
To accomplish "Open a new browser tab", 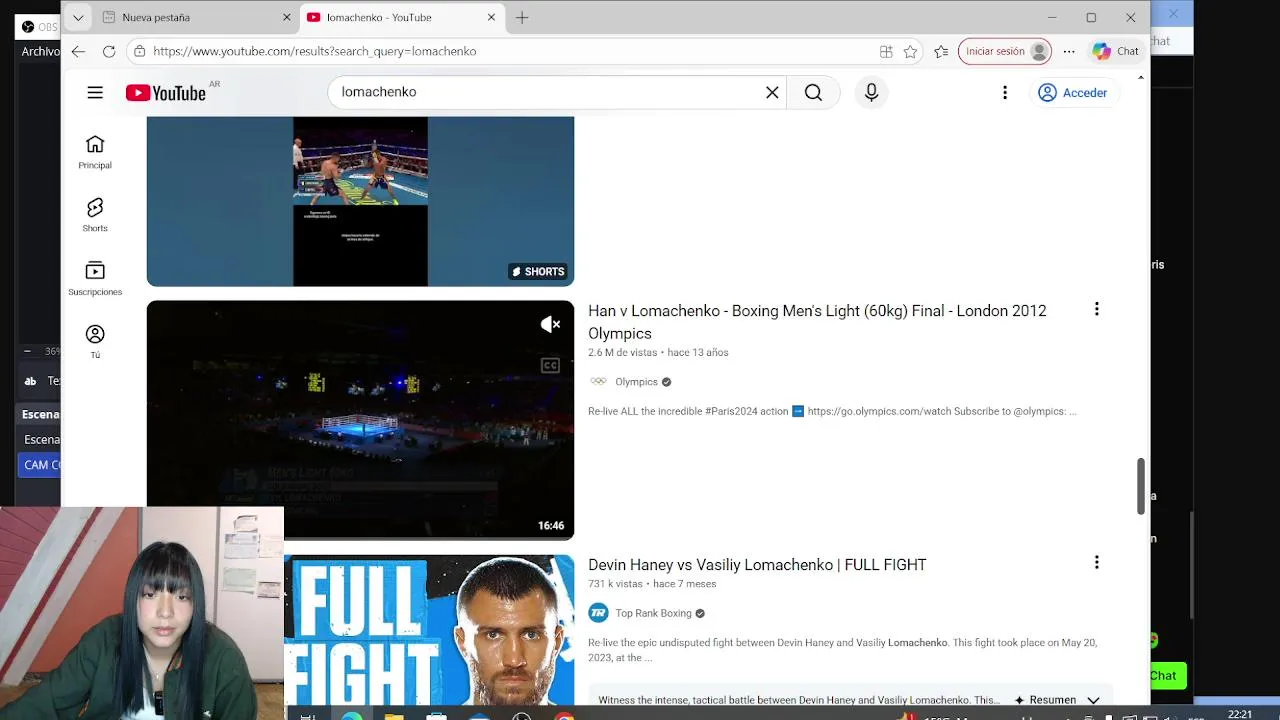I will pos(522,17).
